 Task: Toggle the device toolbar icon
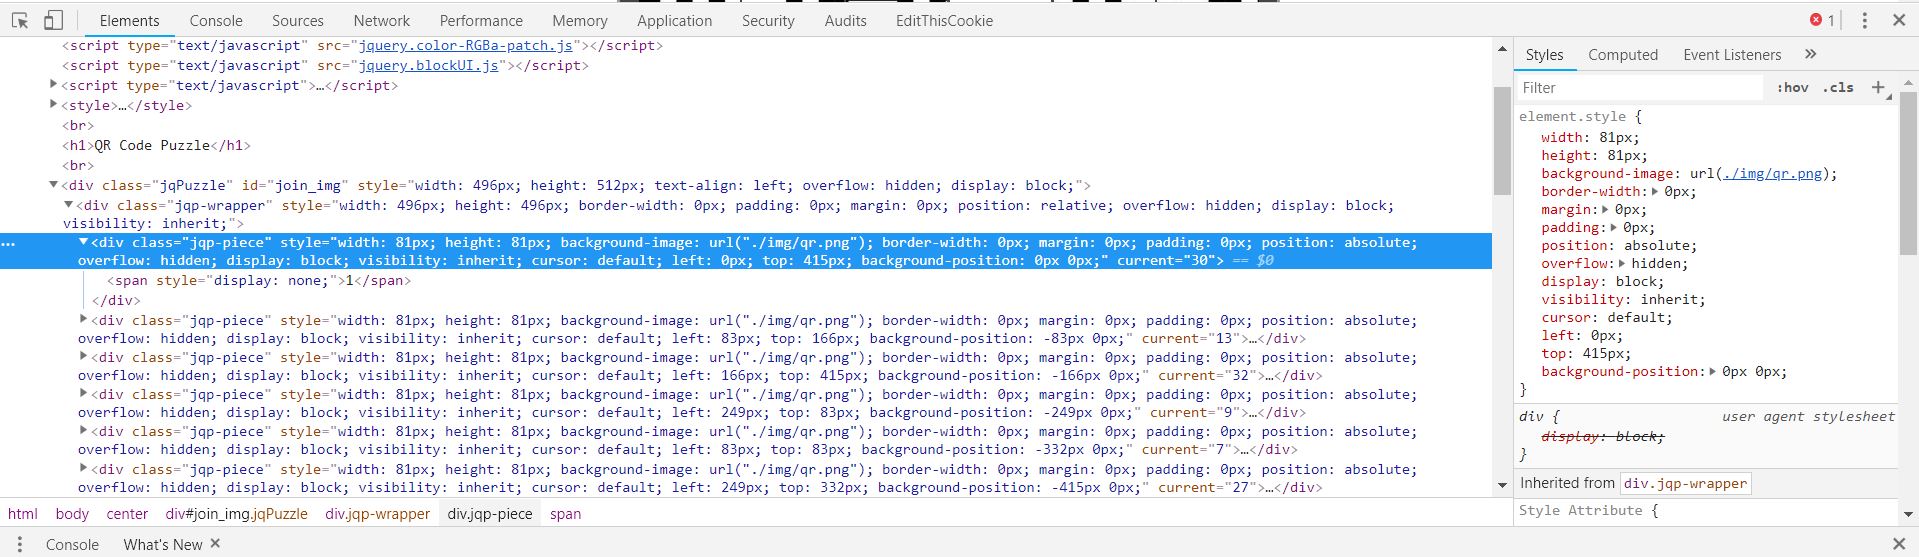(54, 20)
